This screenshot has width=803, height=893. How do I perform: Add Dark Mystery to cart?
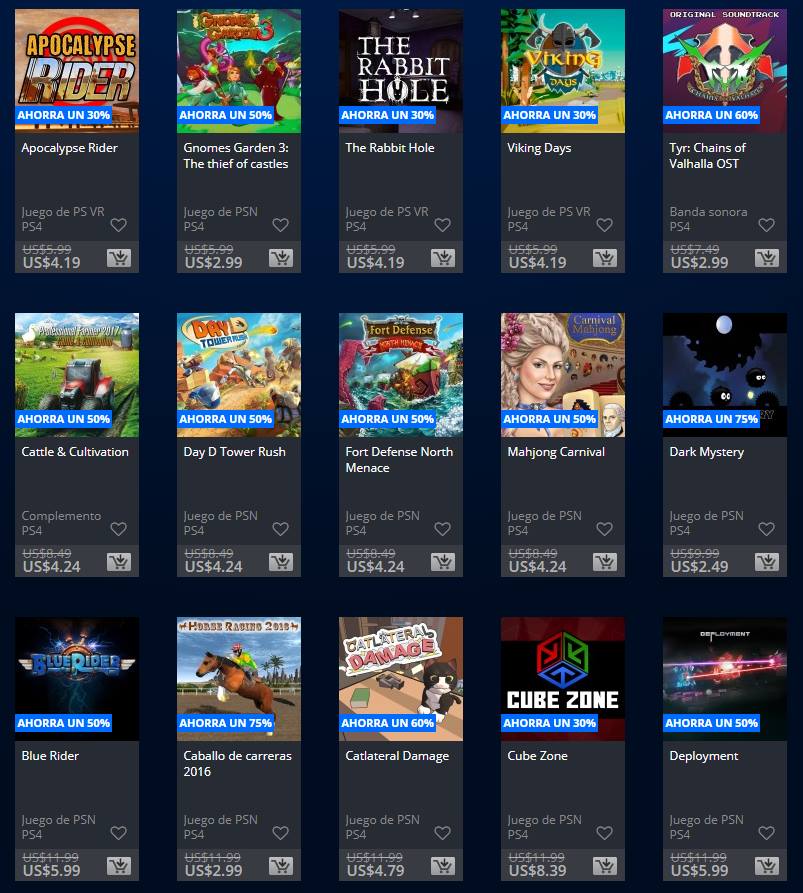pos(767,563)
